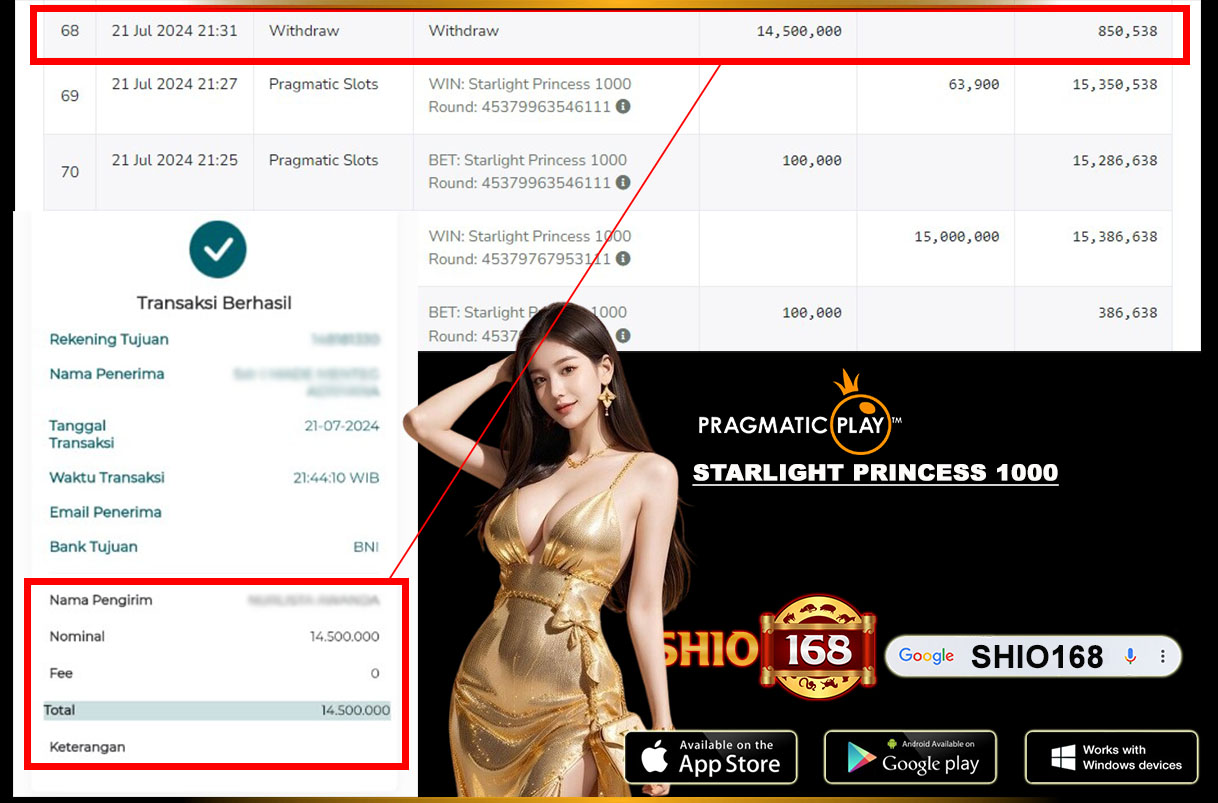
Task: Click row number 69
Action: [x=69, y=96]
